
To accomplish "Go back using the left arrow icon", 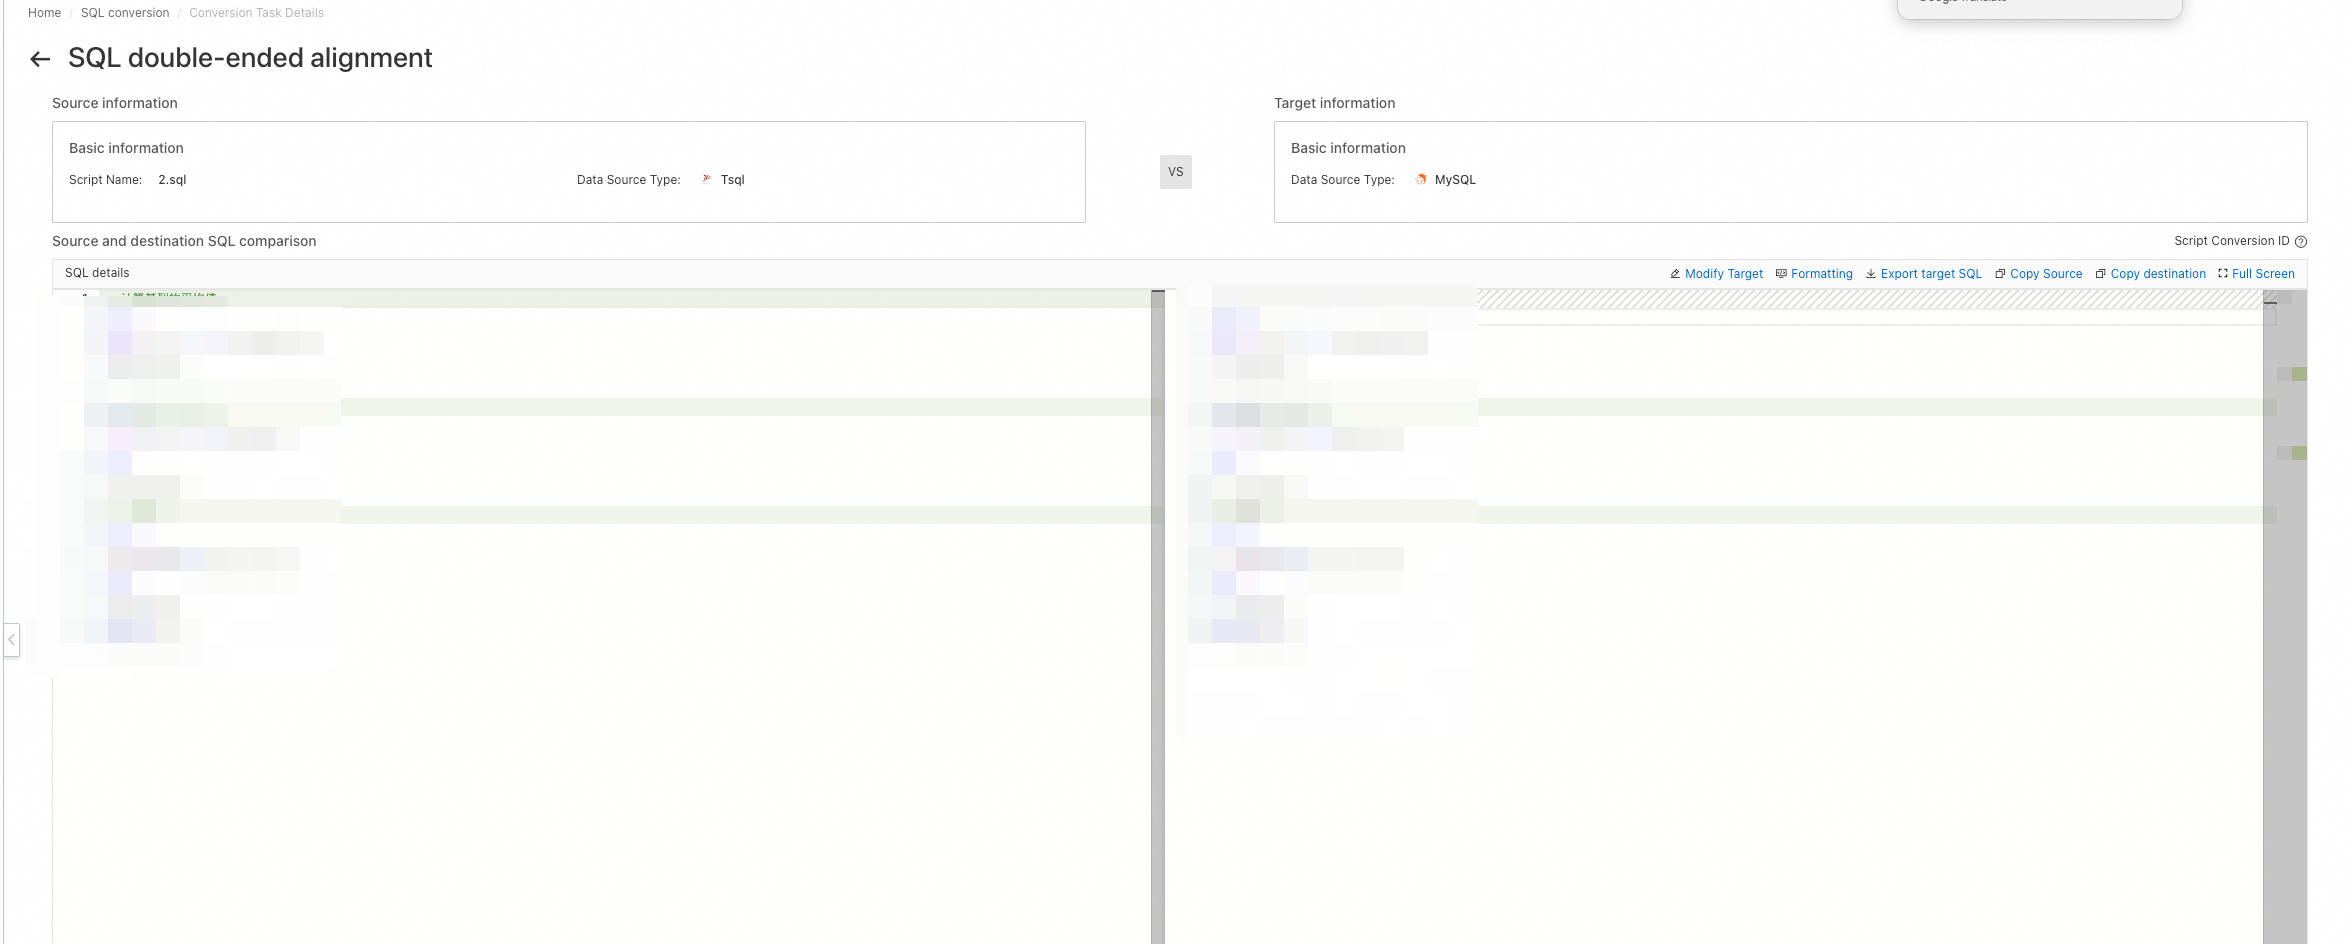I will [x=40, y=59].
